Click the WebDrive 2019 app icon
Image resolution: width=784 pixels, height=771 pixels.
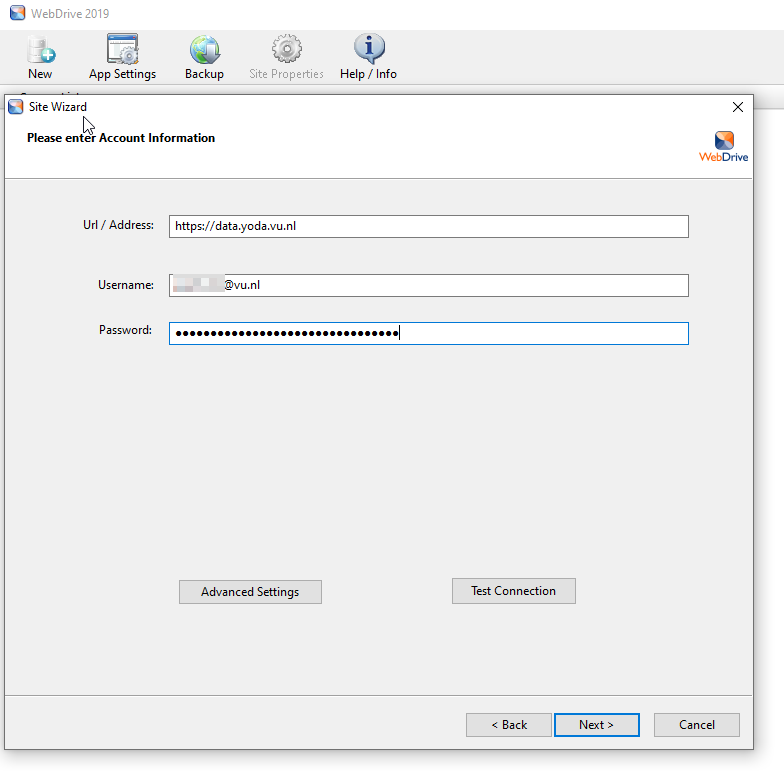click(17, 14)
